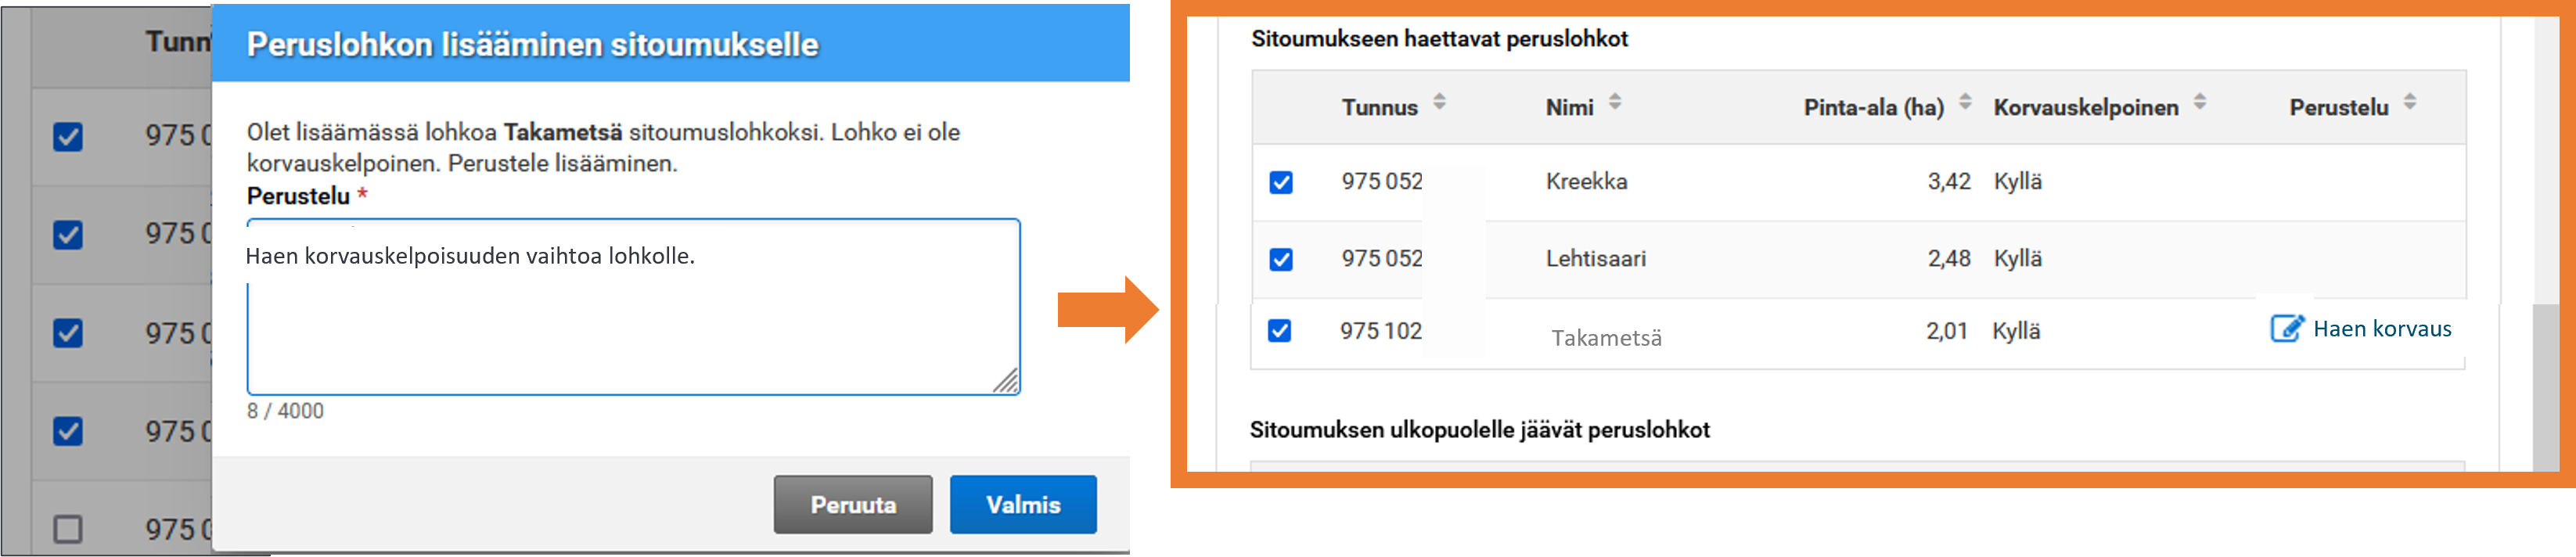Sort by Korvauskelpoinen column arrows

[2199, 102]
